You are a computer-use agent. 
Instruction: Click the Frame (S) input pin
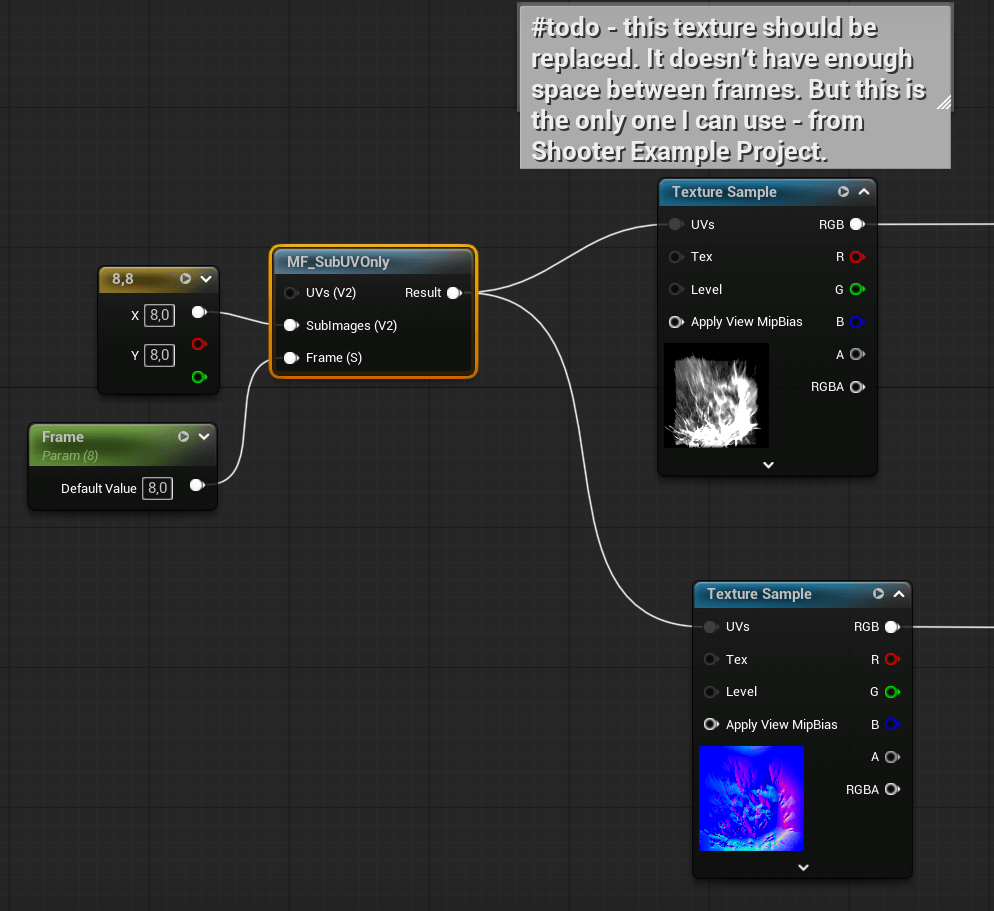click(290, 357)
